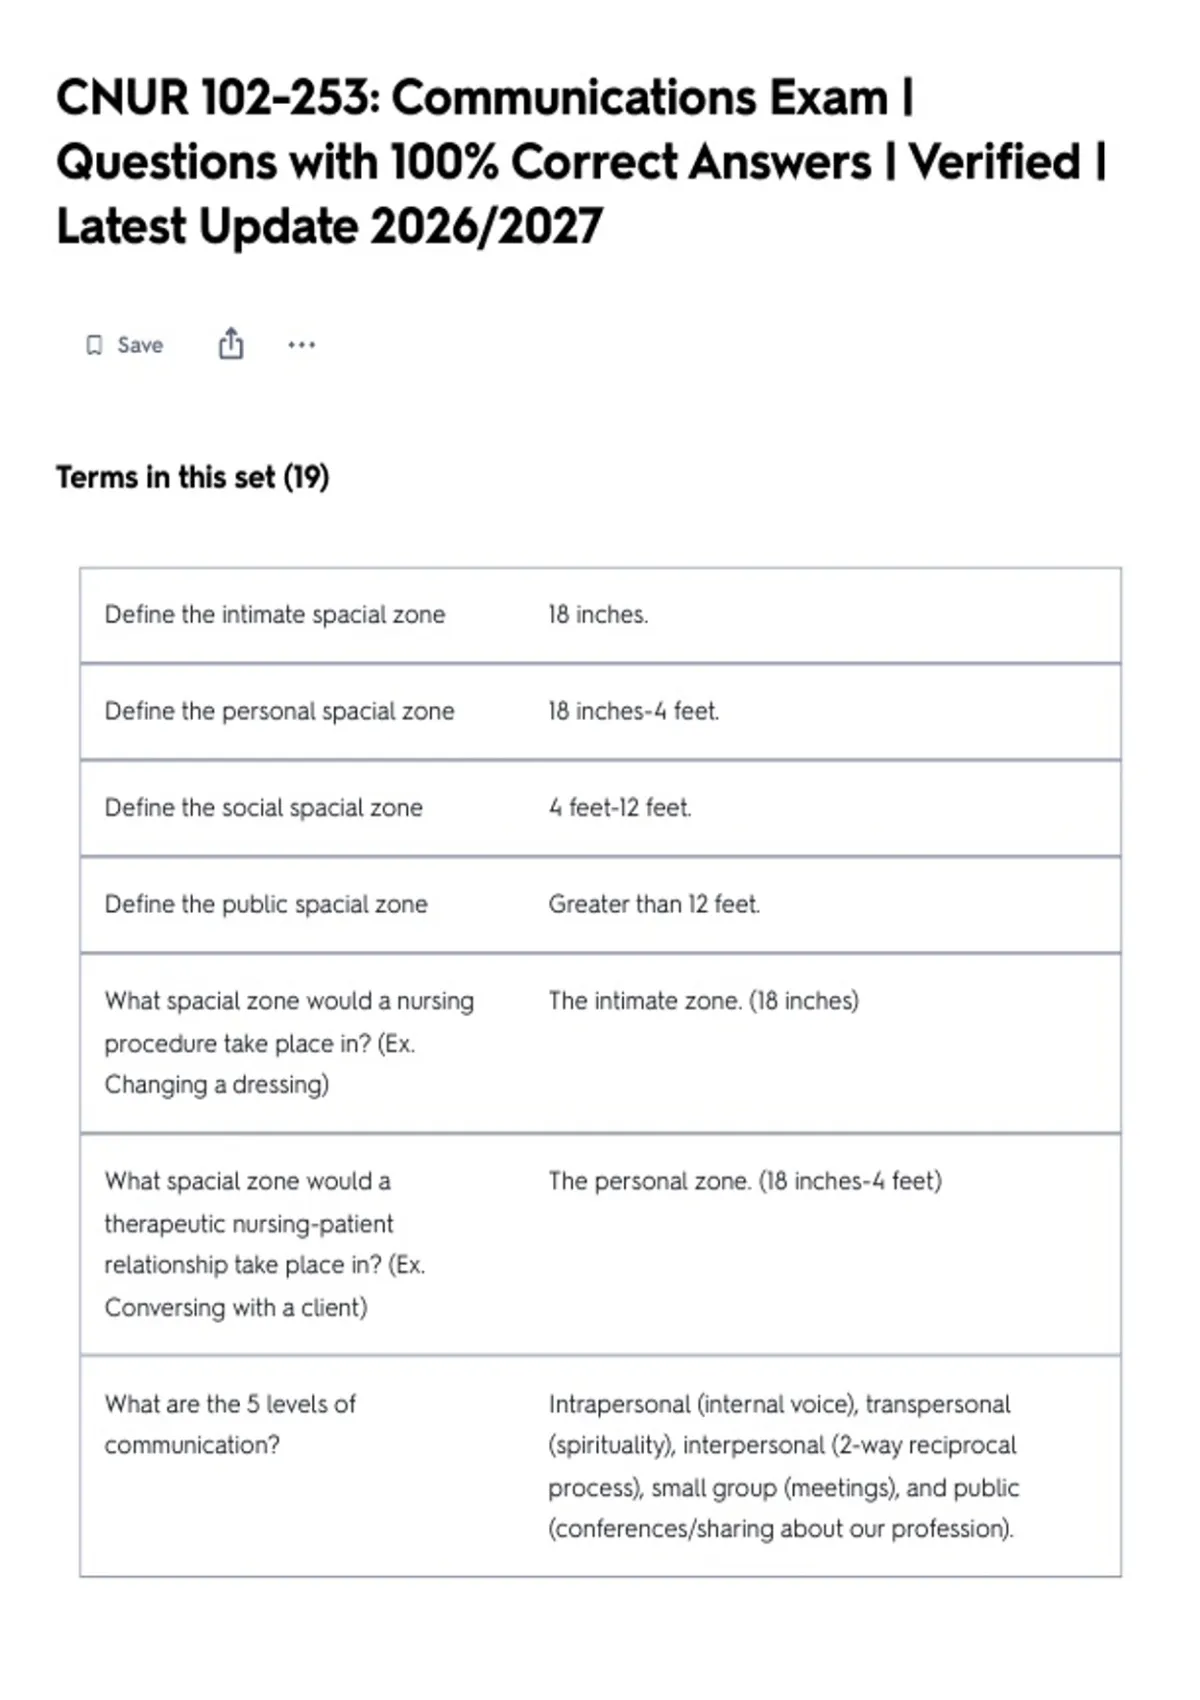This screenshot has width=1200, height=1700.
Task: Select the therapeutic nursing-patient relationship question
Action: (265, 1244)
